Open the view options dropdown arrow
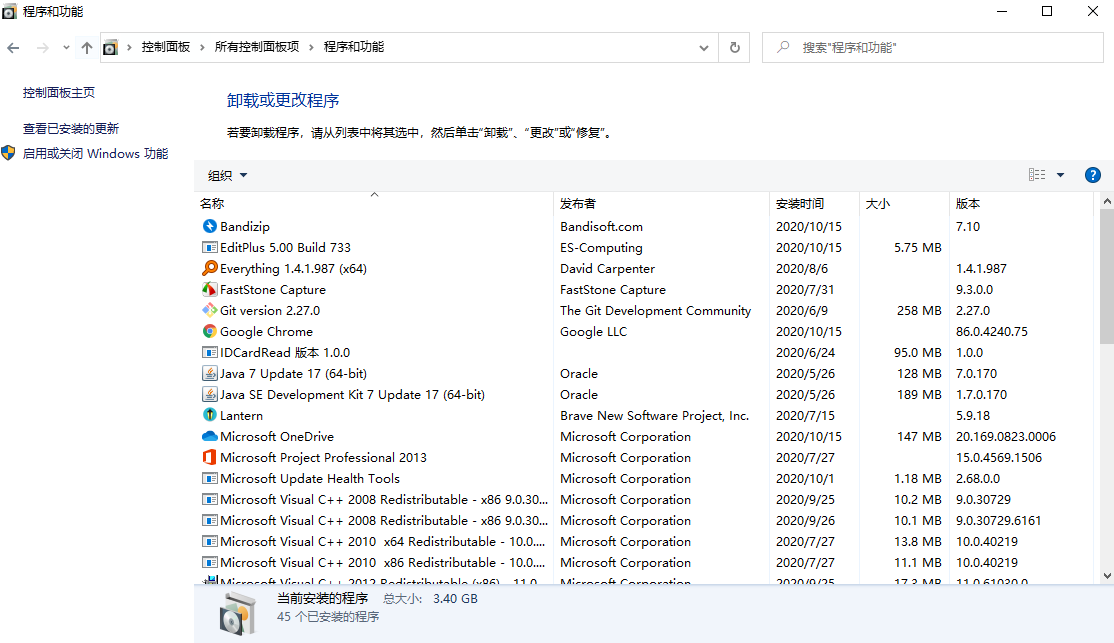 [x=1060, y=175]
